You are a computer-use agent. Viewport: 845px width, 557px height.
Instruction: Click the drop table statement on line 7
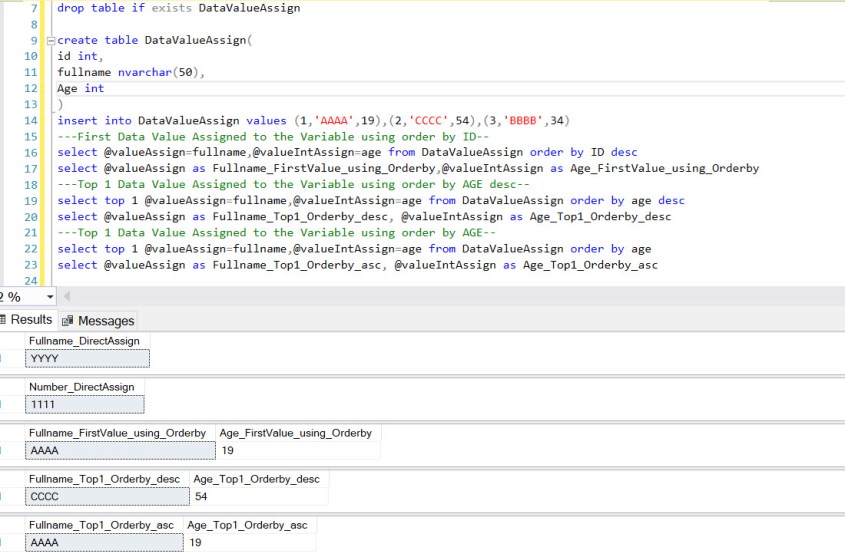pos(178,8)
